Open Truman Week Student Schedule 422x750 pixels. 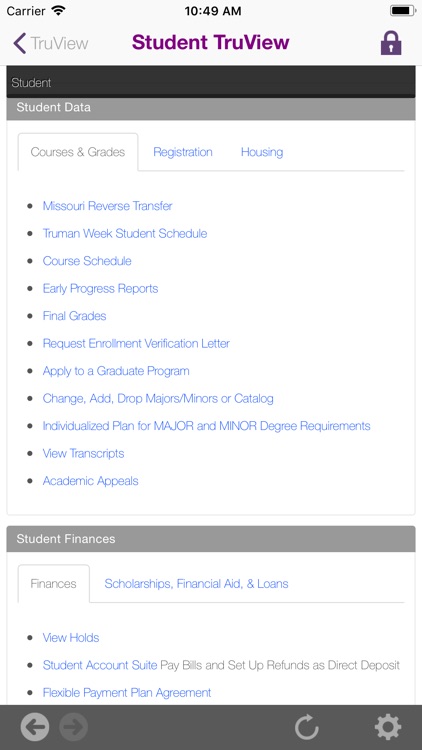click(x=125, y=233)
